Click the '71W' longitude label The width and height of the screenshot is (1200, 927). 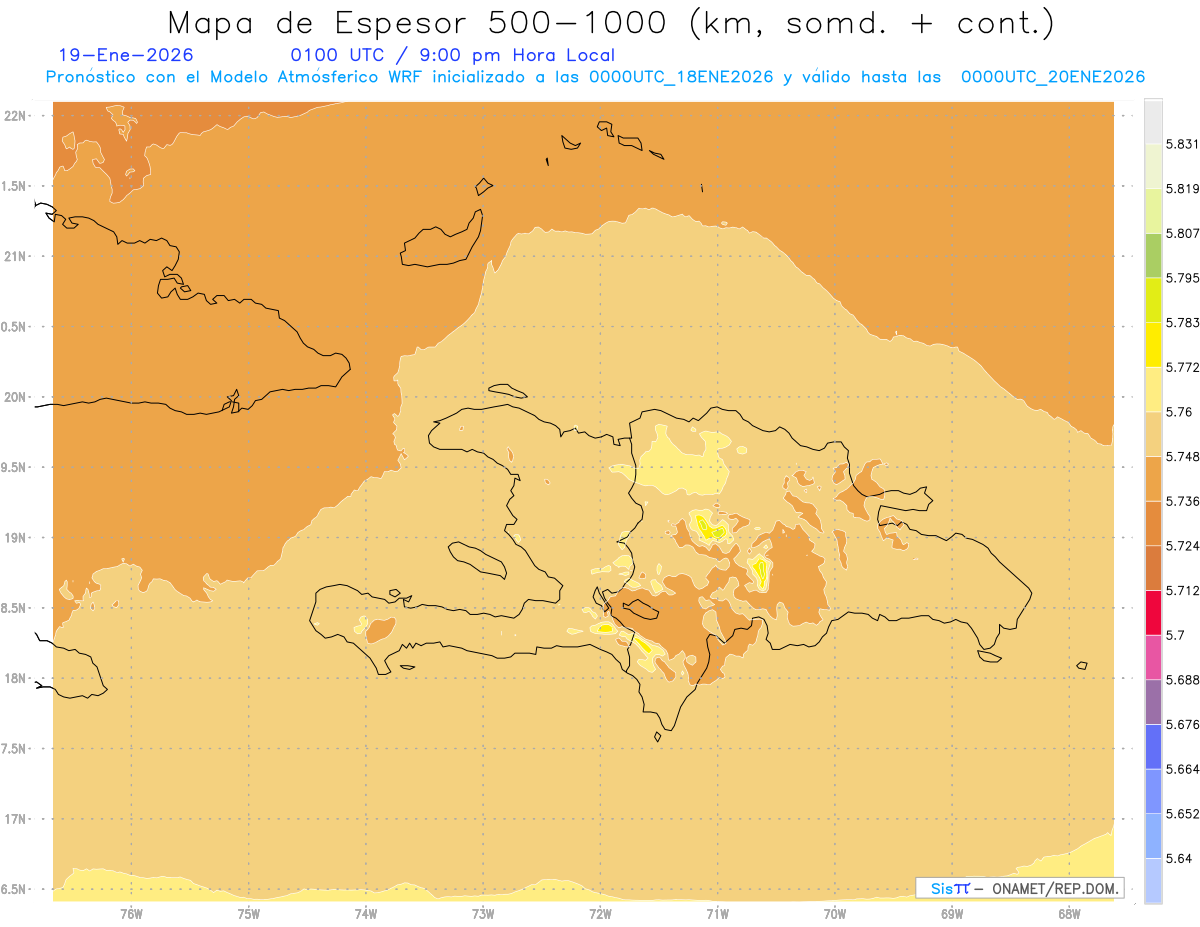point(717,913)
